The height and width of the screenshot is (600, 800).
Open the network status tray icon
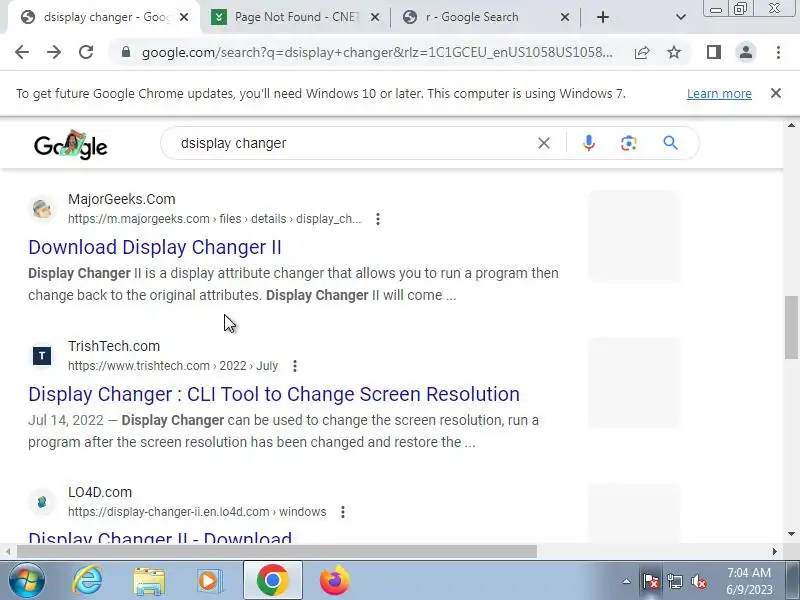[674, 581]
